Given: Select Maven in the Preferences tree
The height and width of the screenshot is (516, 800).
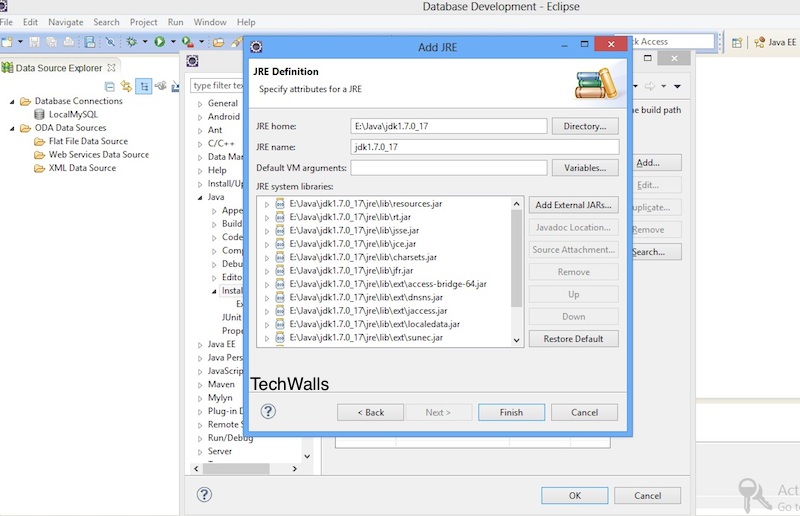Looking at the screenshot, I should (x=221, y=384).
